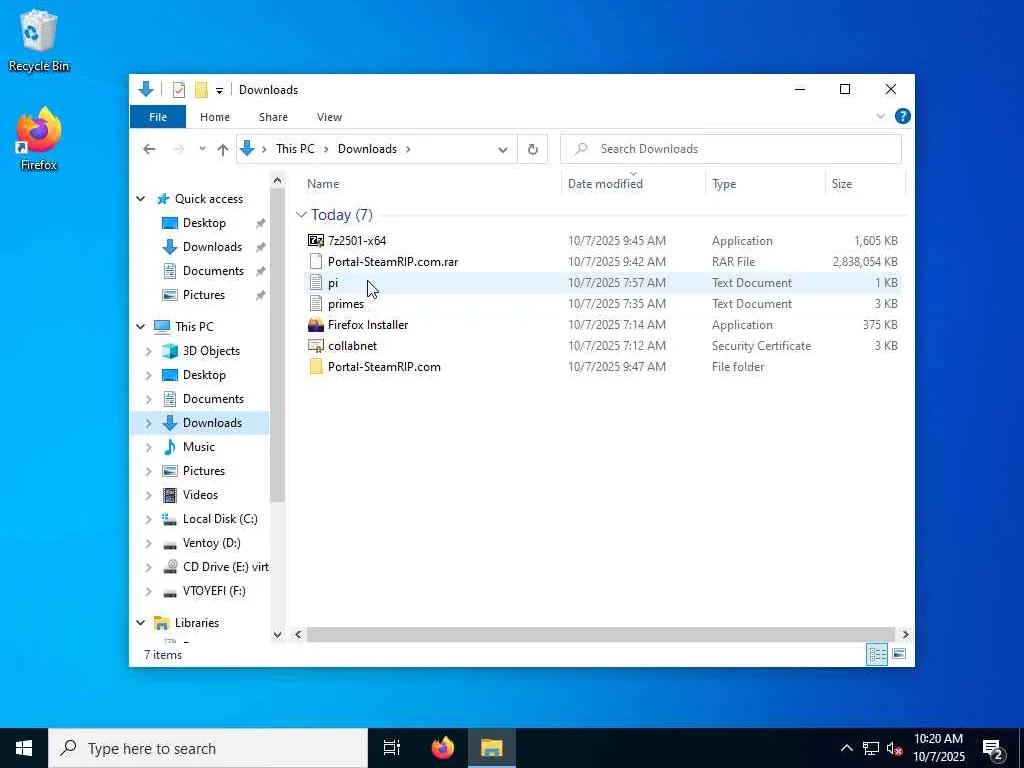The height and width of the screenshot is (768, 1024).
Task: Collapse the Quick access tree node
Action: (x=140, y=199)
